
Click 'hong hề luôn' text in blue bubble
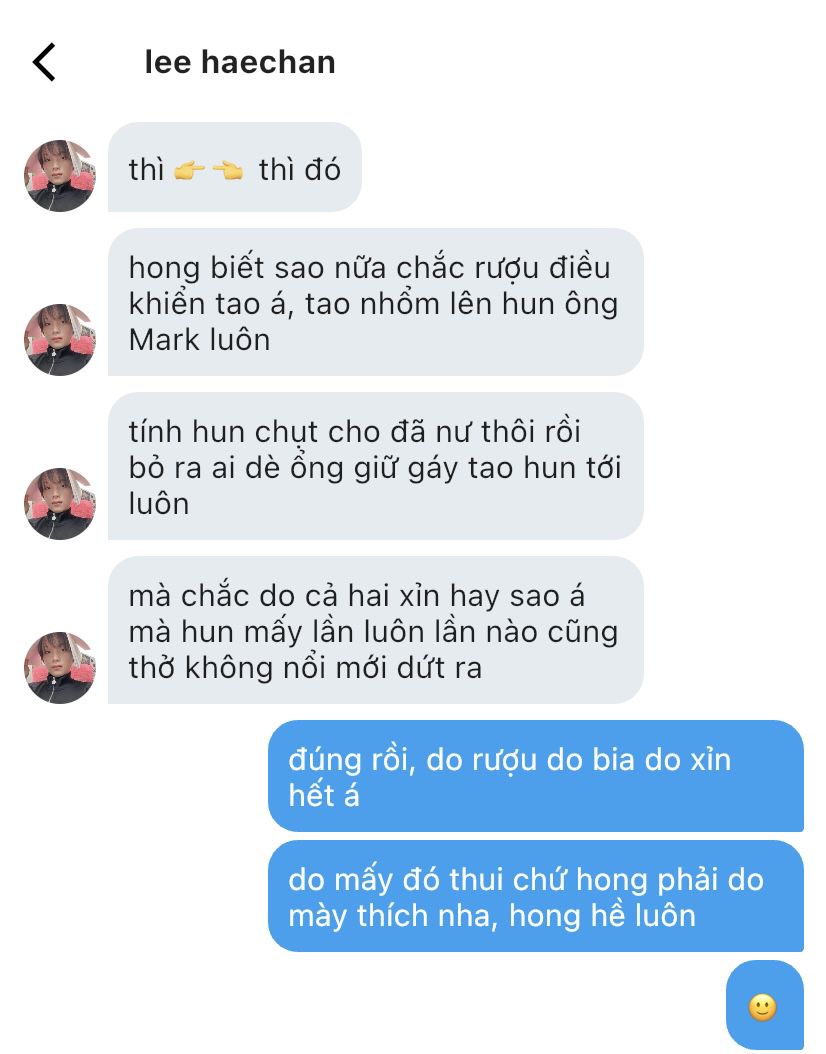(x=602, y=916)
